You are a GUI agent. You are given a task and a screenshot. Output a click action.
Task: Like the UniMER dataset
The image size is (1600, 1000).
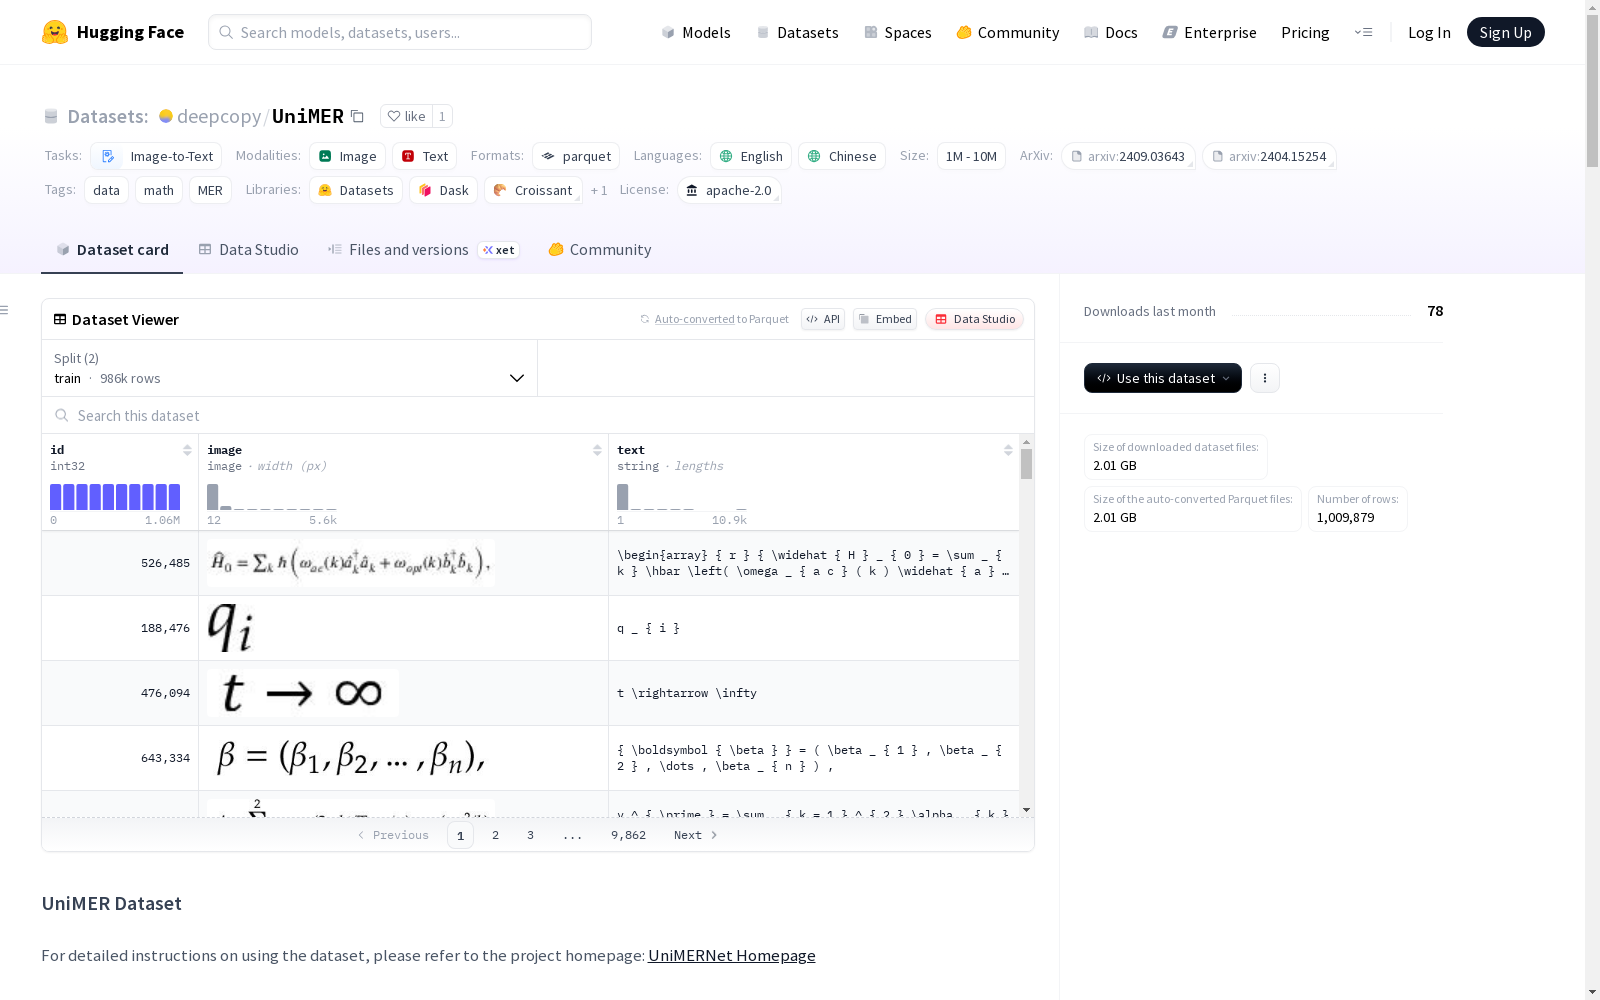406,116
